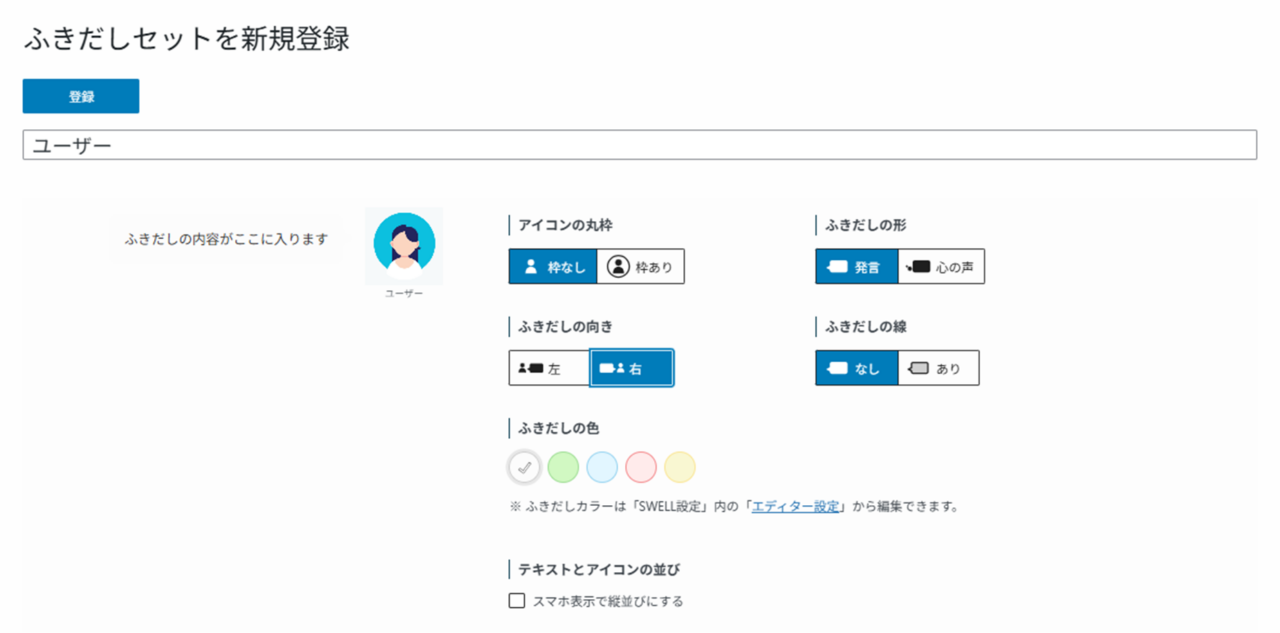Click the ユーザー title input field
The width and height of the screenshot is (1280, 633).
click(639, 145)
